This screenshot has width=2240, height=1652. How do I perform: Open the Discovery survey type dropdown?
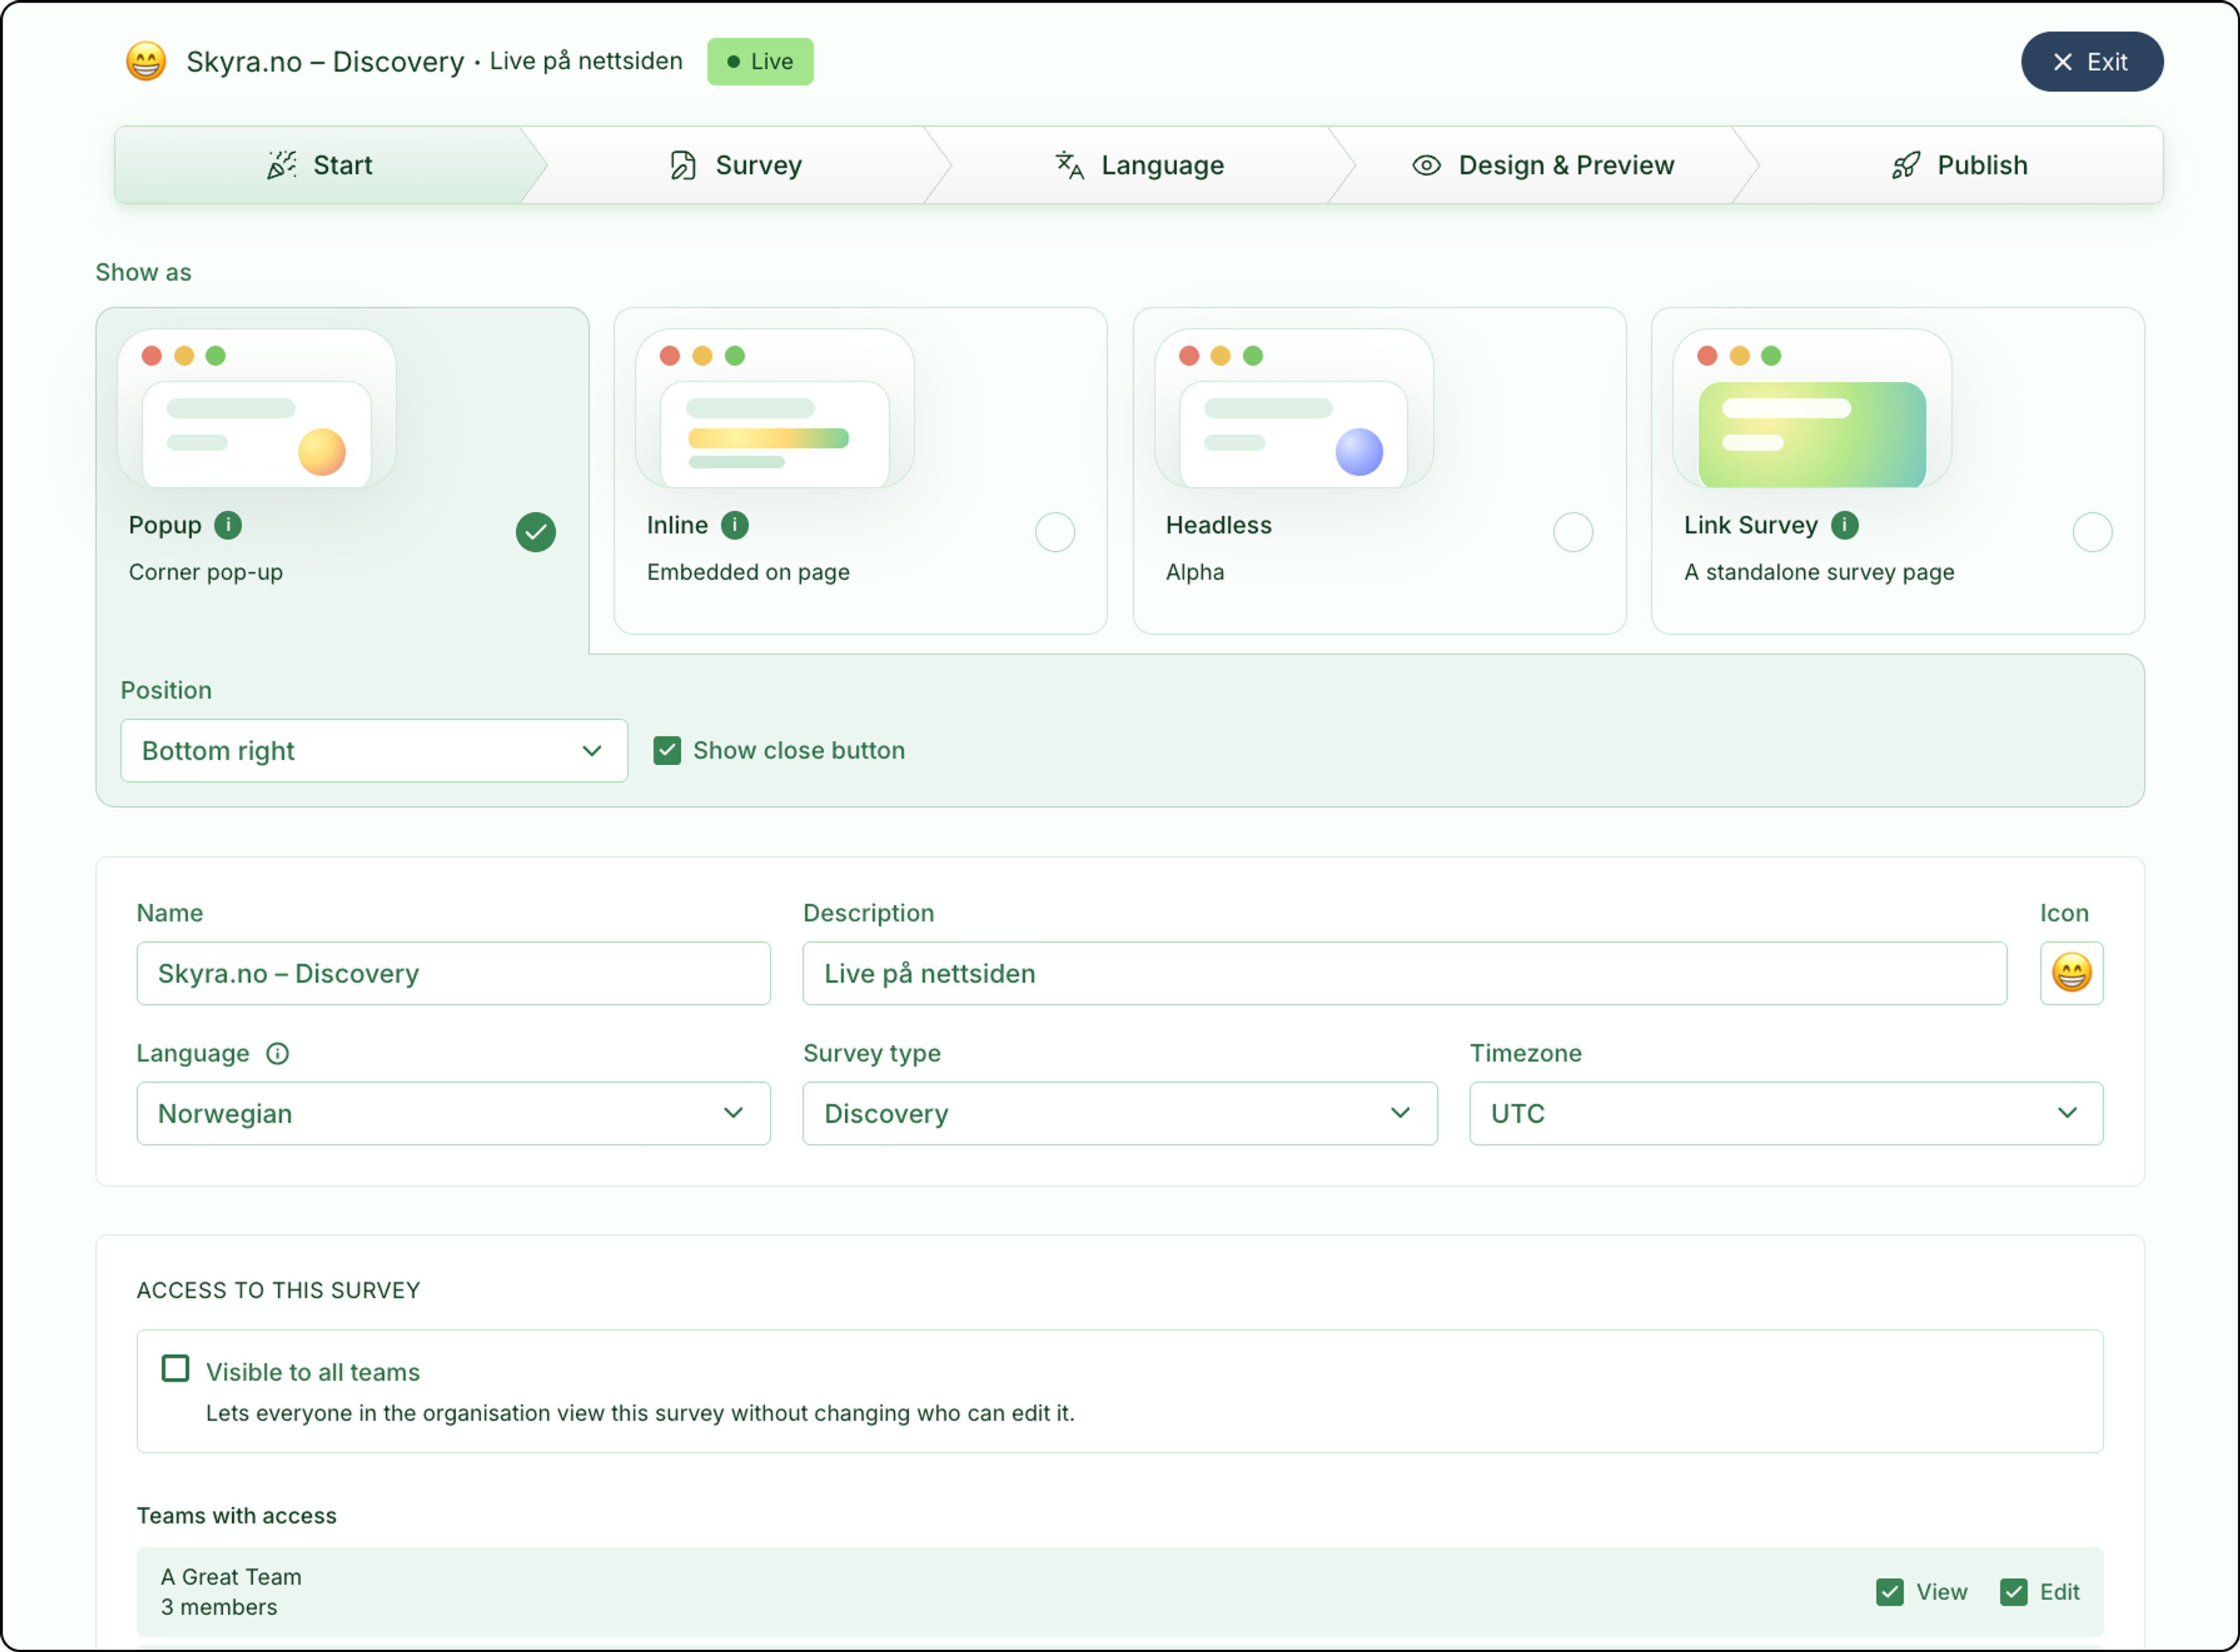point(1119,1113)
